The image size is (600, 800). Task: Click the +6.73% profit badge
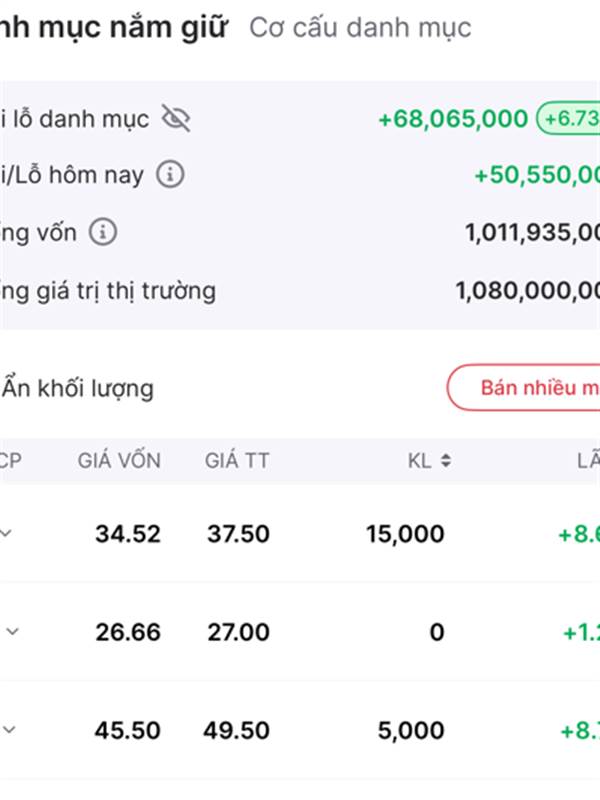click(568, 118)
